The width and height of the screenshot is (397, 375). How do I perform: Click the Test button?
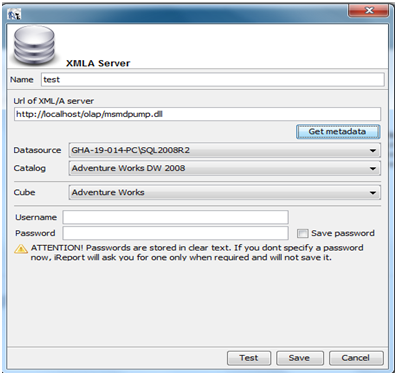pyautogui.click(x=249, y=358)
